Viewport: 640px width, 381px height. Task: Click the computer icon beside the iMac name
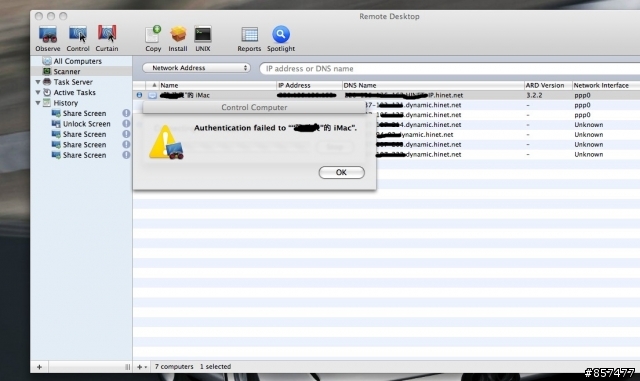pyautogui.click(x=152, y=95)
